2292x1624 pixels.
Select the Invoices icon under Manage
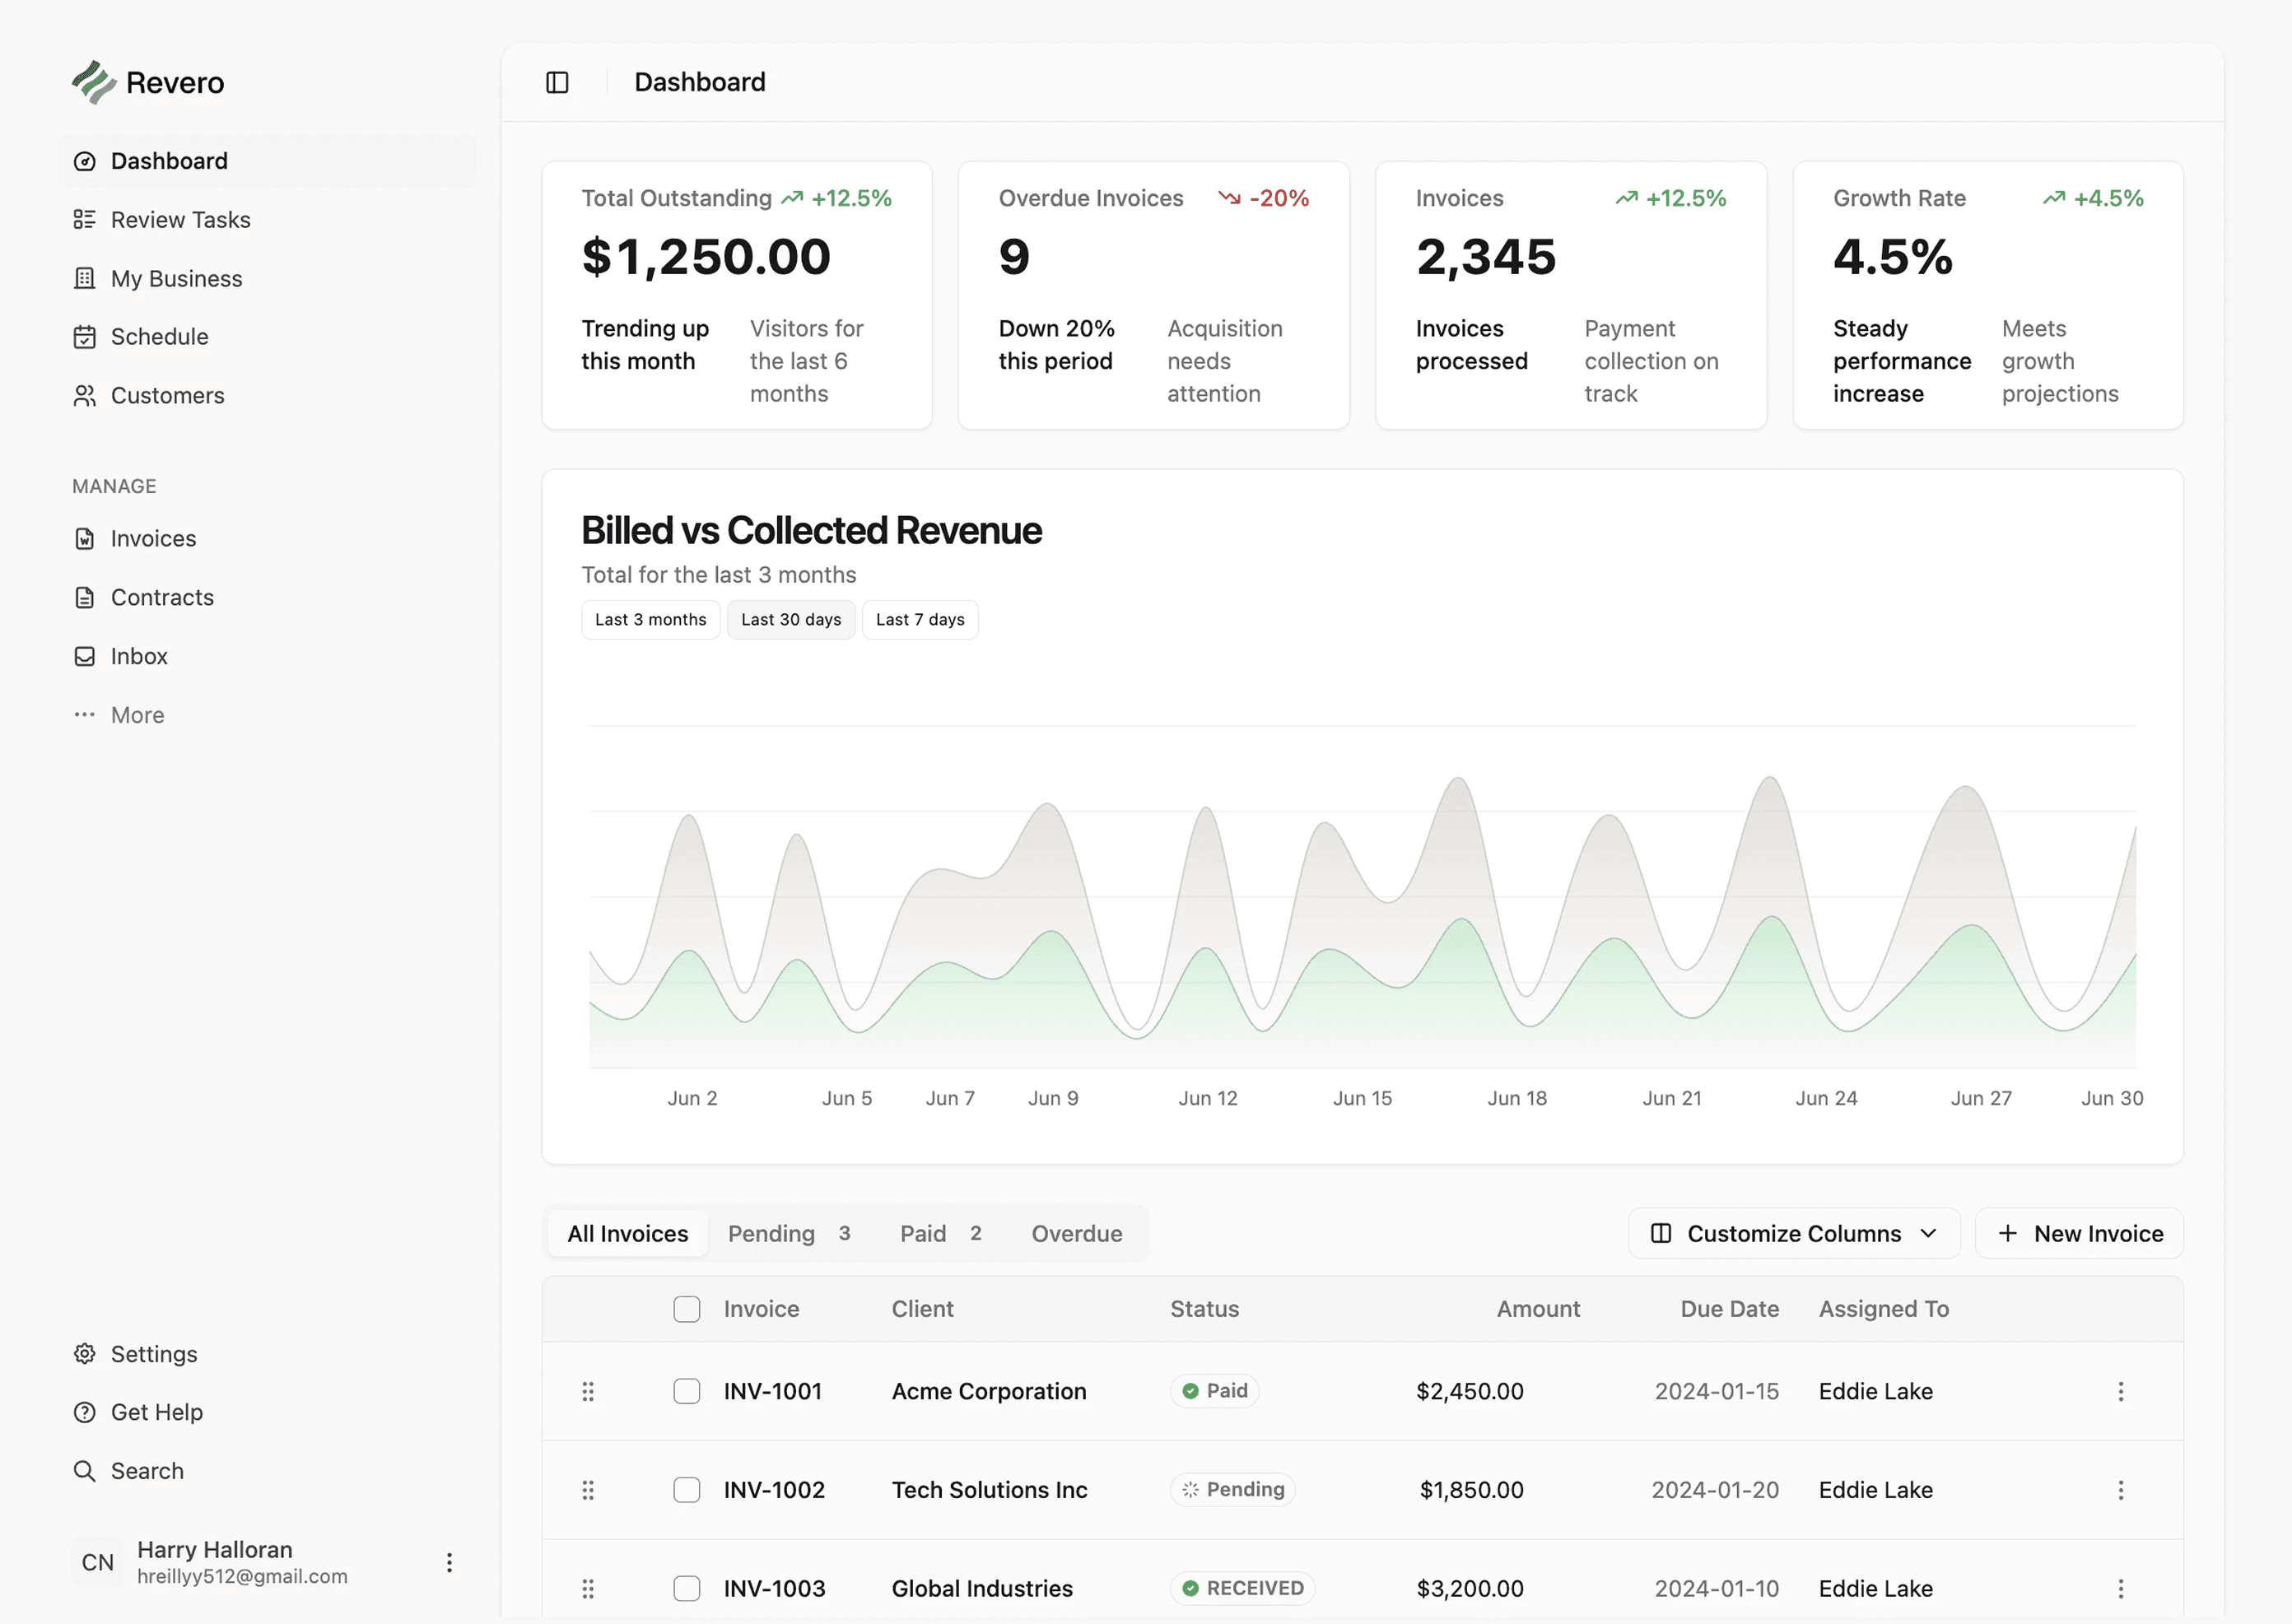pos(85,538)
